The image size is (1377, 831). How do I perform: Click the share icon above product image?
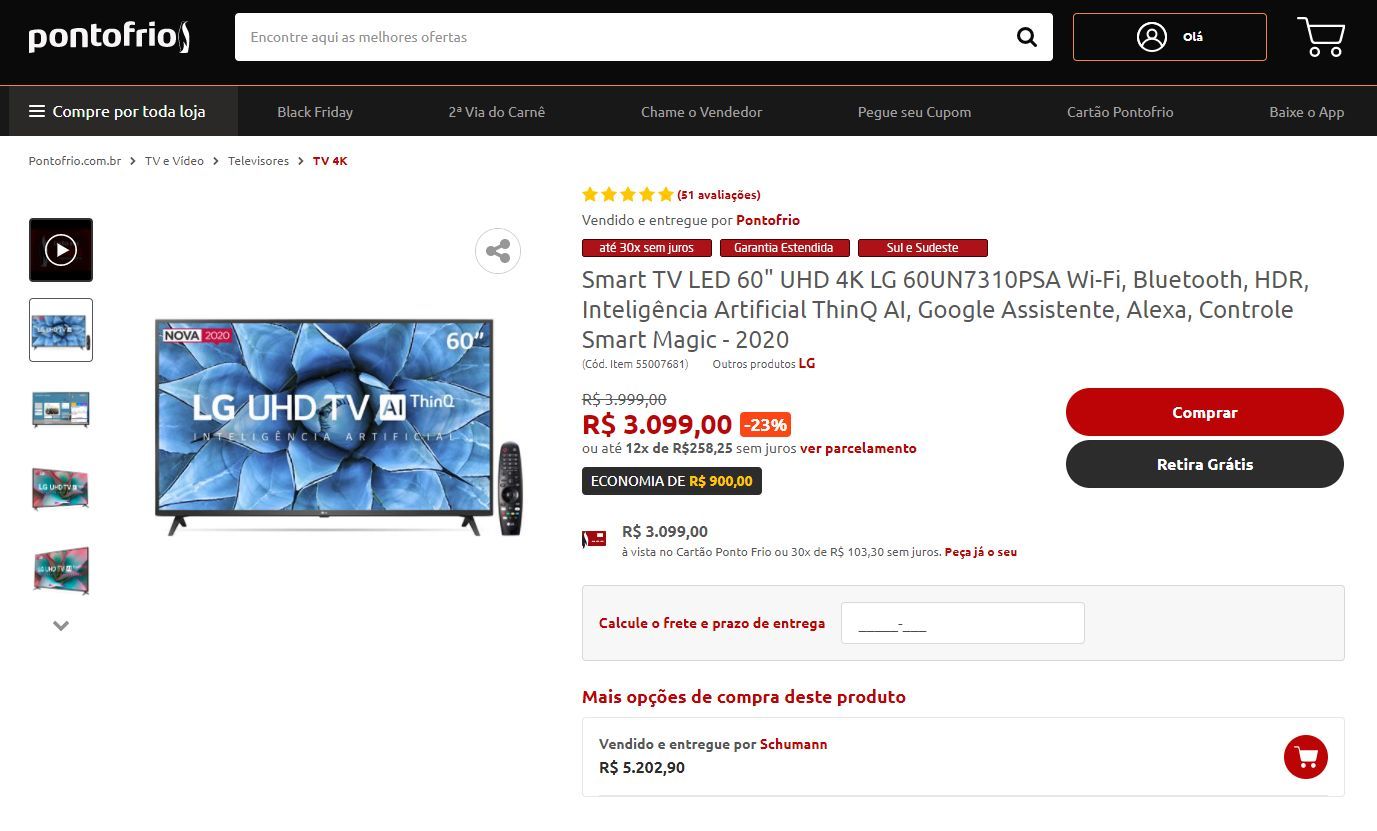coord(498,251)
